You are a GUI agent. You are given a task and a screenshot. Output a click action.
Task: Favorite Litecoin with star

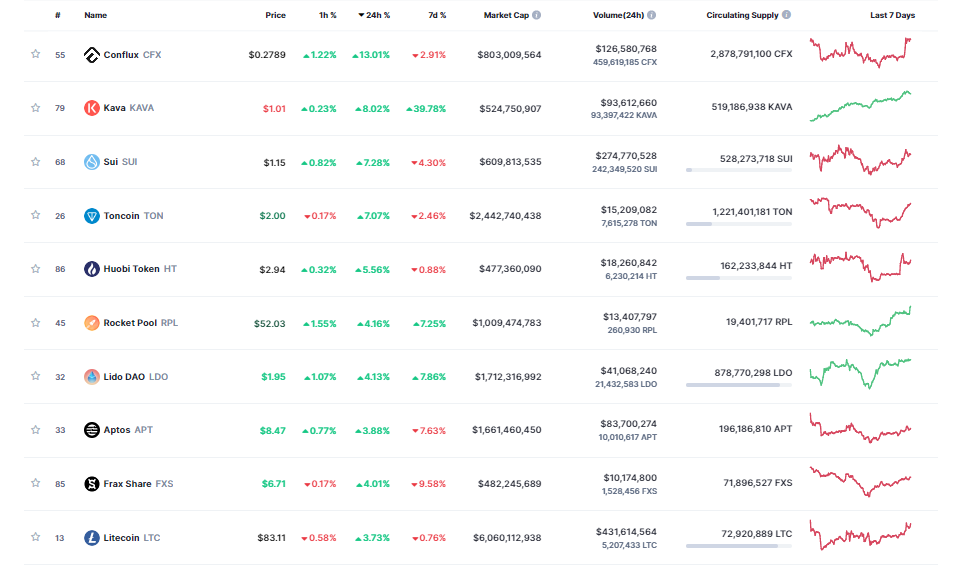(x=35, y=537)
